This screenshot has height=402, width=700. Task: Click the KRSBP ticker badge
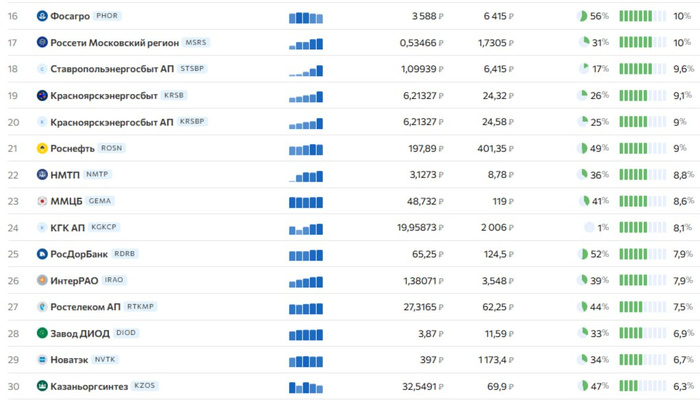point(192,121)
